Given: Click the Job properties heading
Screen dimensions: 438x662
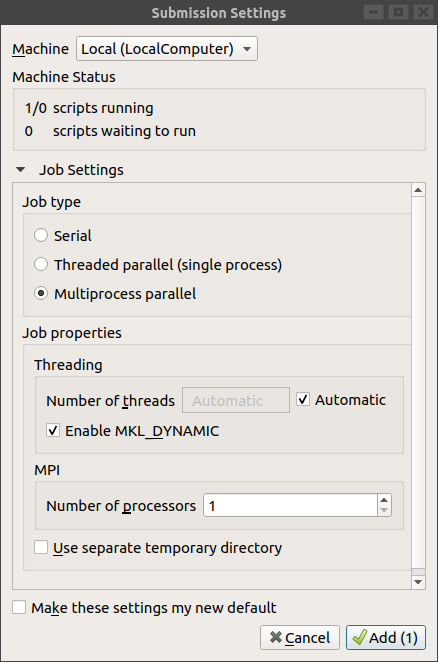Looking at the screenshot, I should pyautogui.click(x=72, y=333).
